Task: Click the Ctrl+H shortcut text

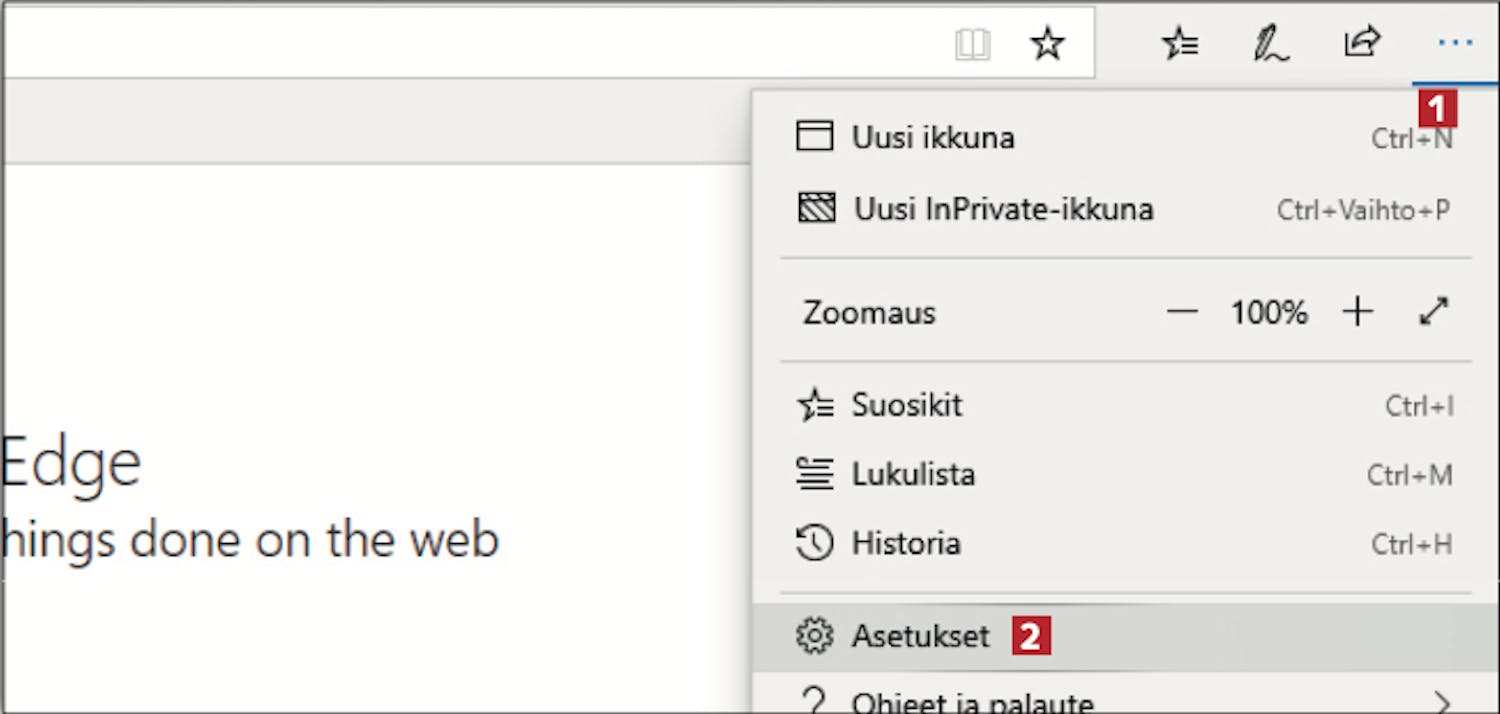Action: click(x=1412, y=544)
